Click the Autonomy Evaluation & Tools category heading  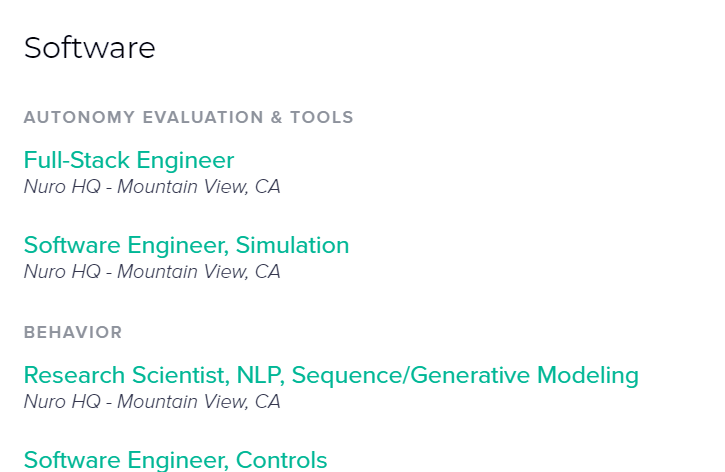pyautogui.click(x=188, y=117)
